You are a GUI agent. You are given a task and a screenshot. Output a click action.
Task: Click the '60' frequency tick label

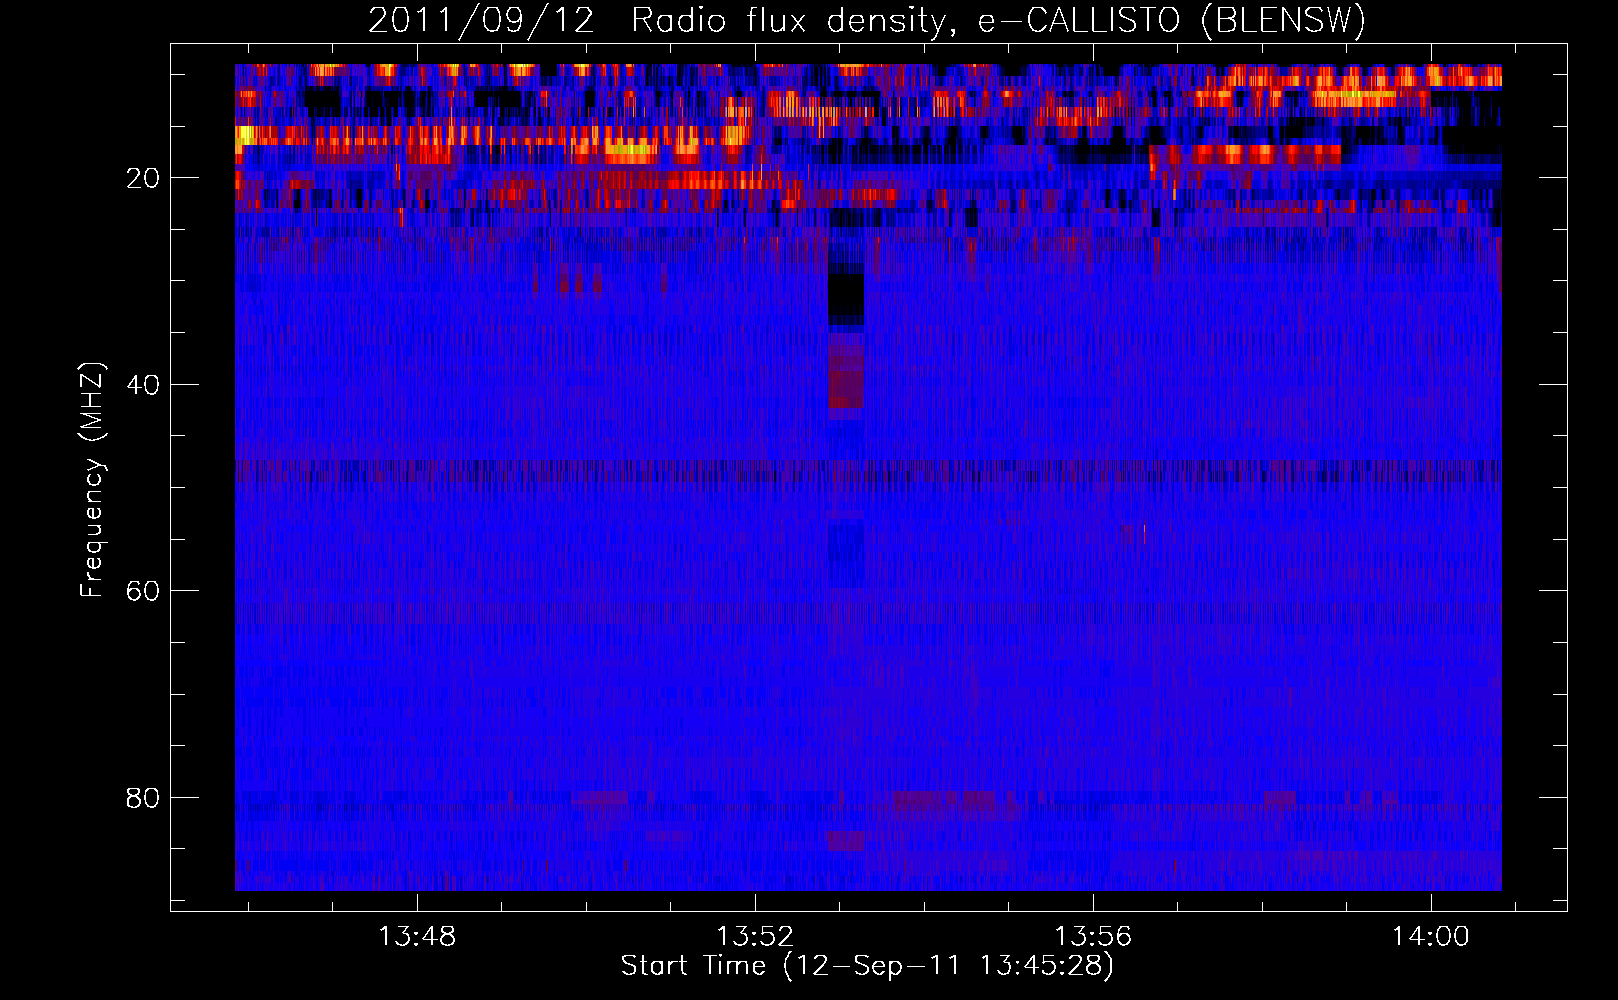[144, 591]
